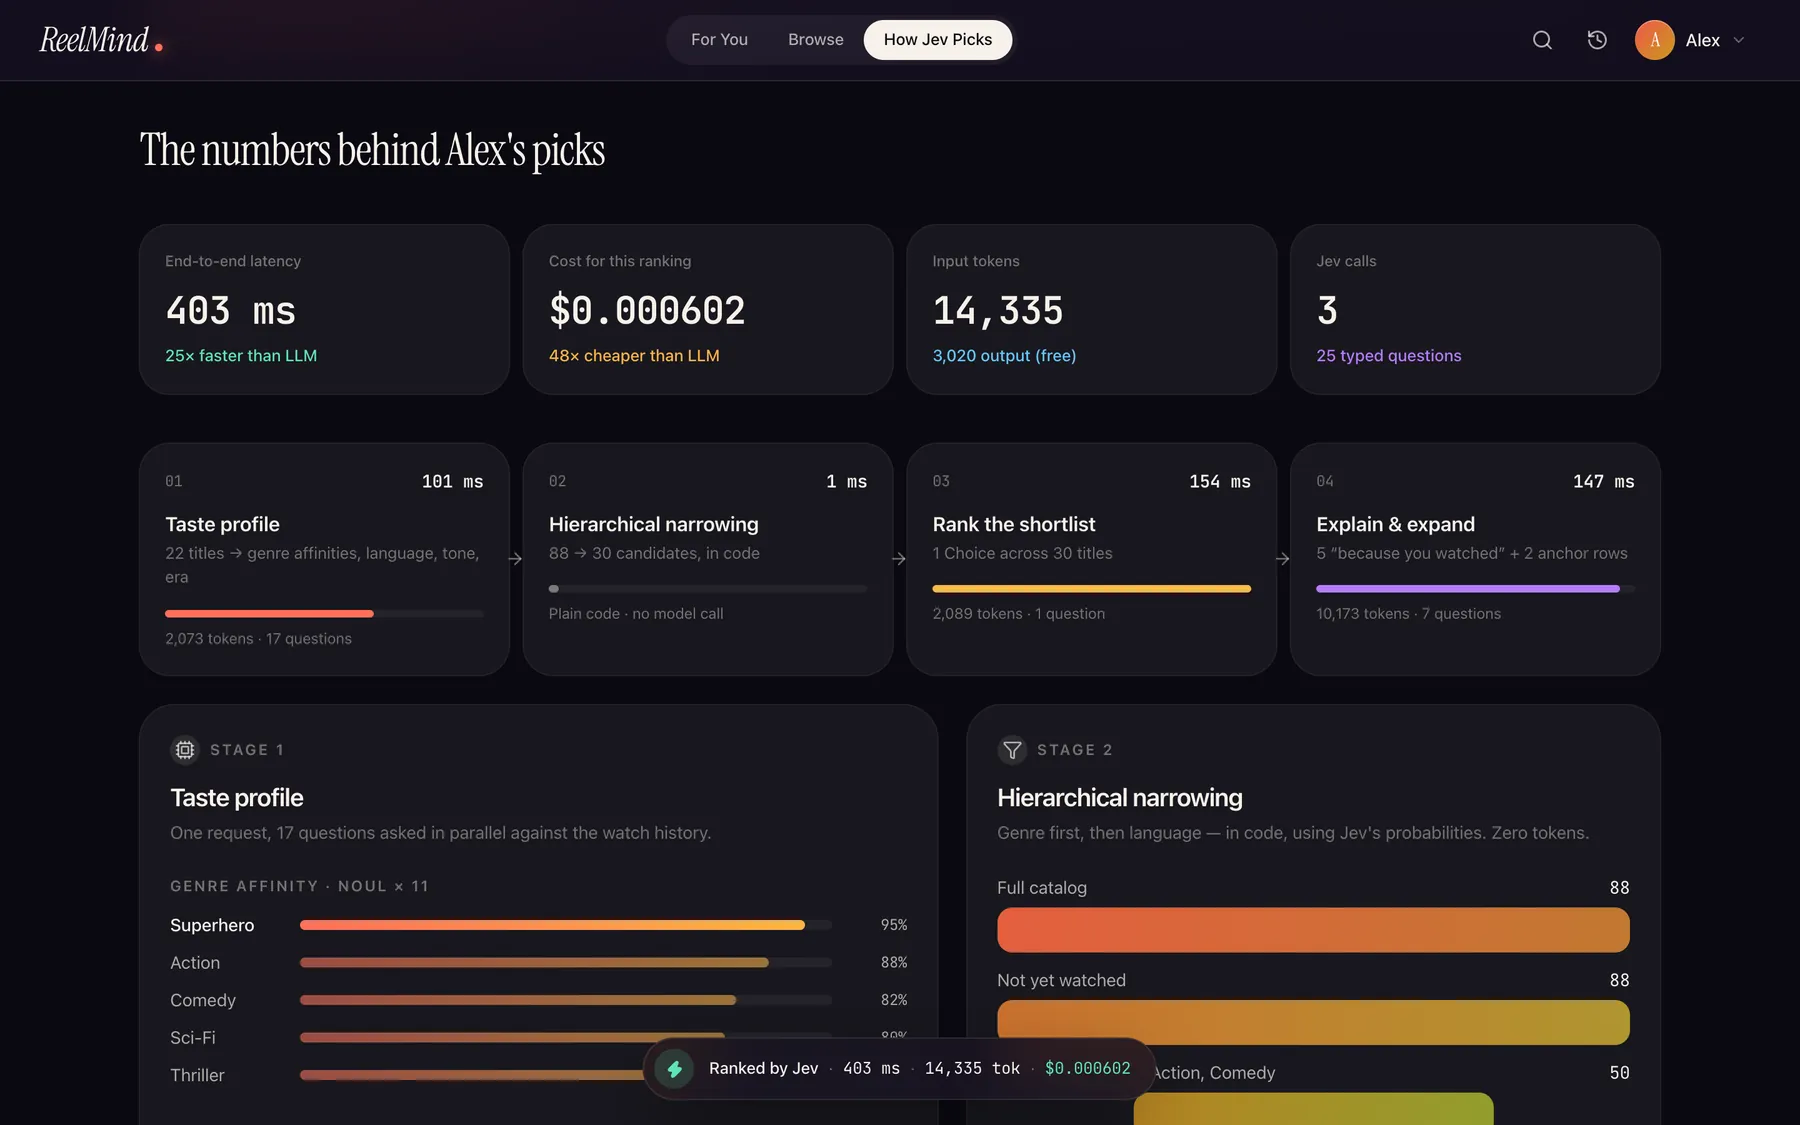Click the green lightning bolt icon
The width and height of the screenshot is (1800, 1125).
point(674,1068)
